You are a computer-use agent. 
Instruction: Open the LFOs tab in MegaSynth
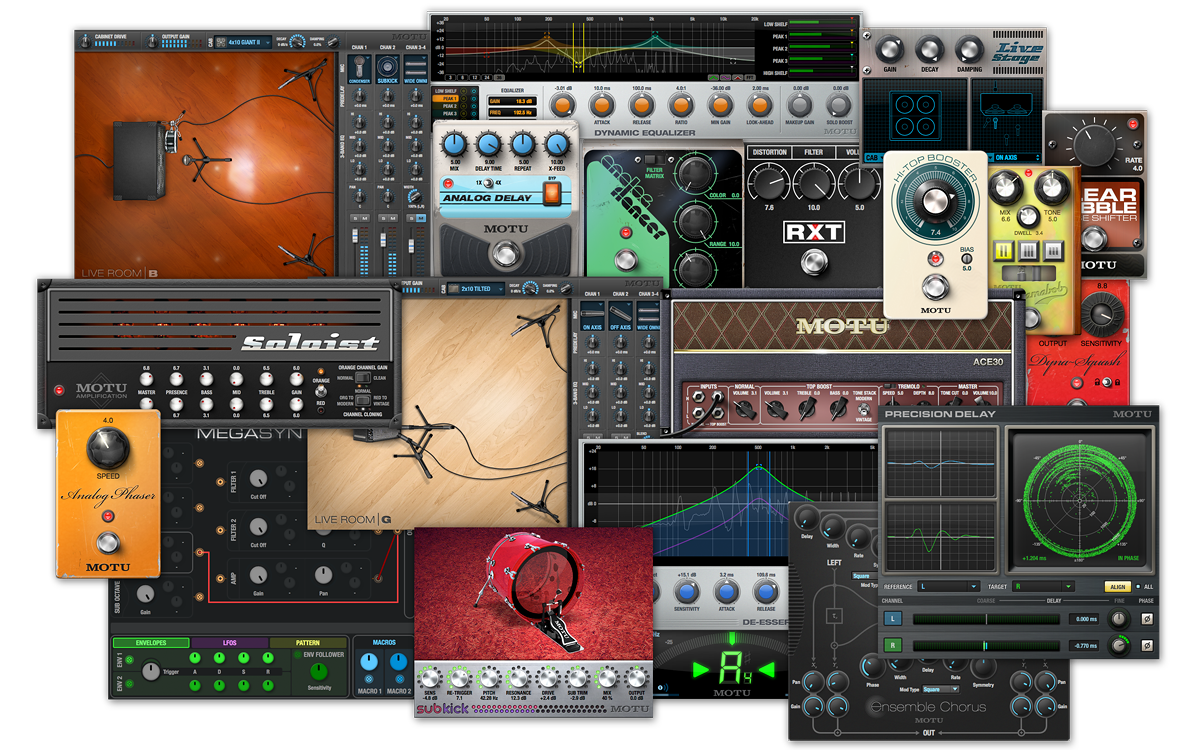(229, 643)
